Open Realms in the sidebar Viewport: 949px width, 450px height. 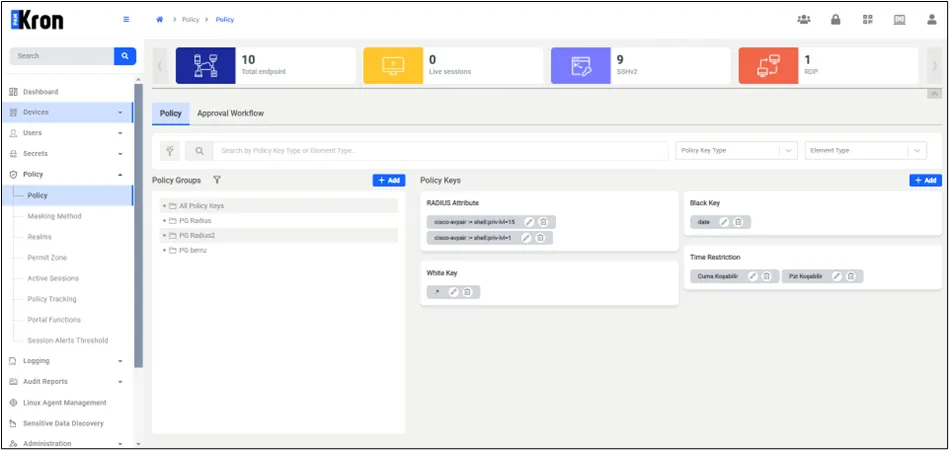click(39, 237)
